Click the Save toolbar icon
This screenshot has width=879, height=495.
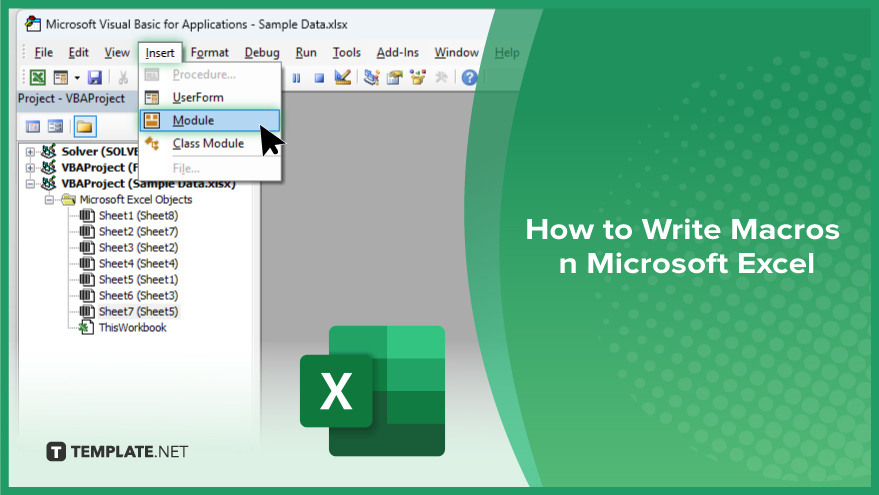[95, 77]
